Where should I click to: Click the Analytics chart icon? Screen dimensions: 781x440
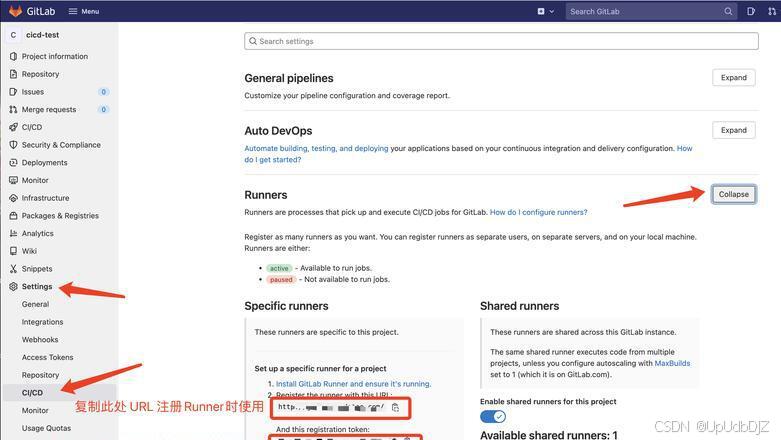13,233
